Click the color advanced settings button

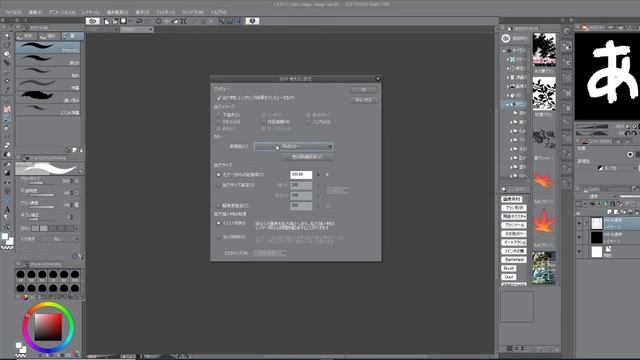tap(307, 157)
